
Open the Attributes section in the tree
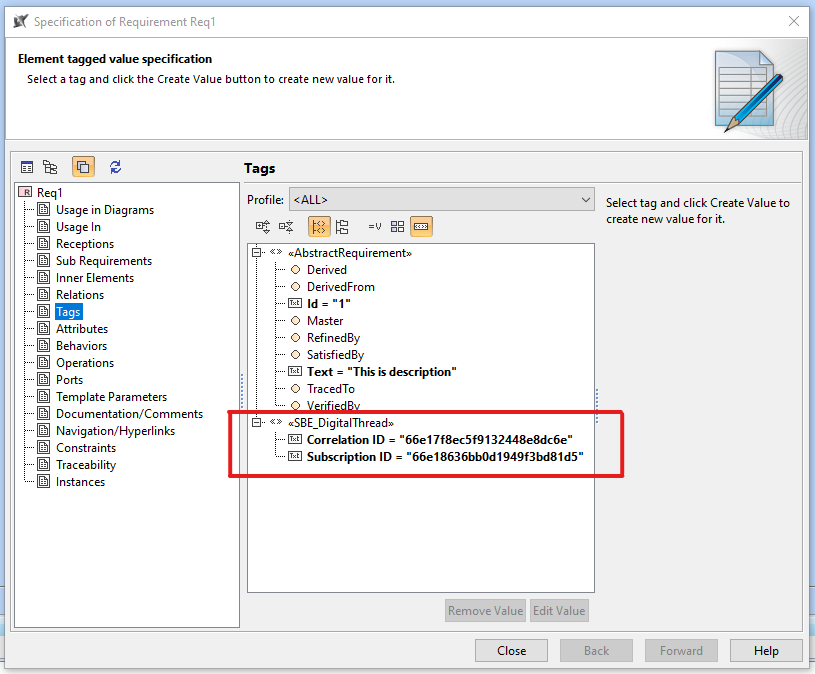(x=82, y=329)
